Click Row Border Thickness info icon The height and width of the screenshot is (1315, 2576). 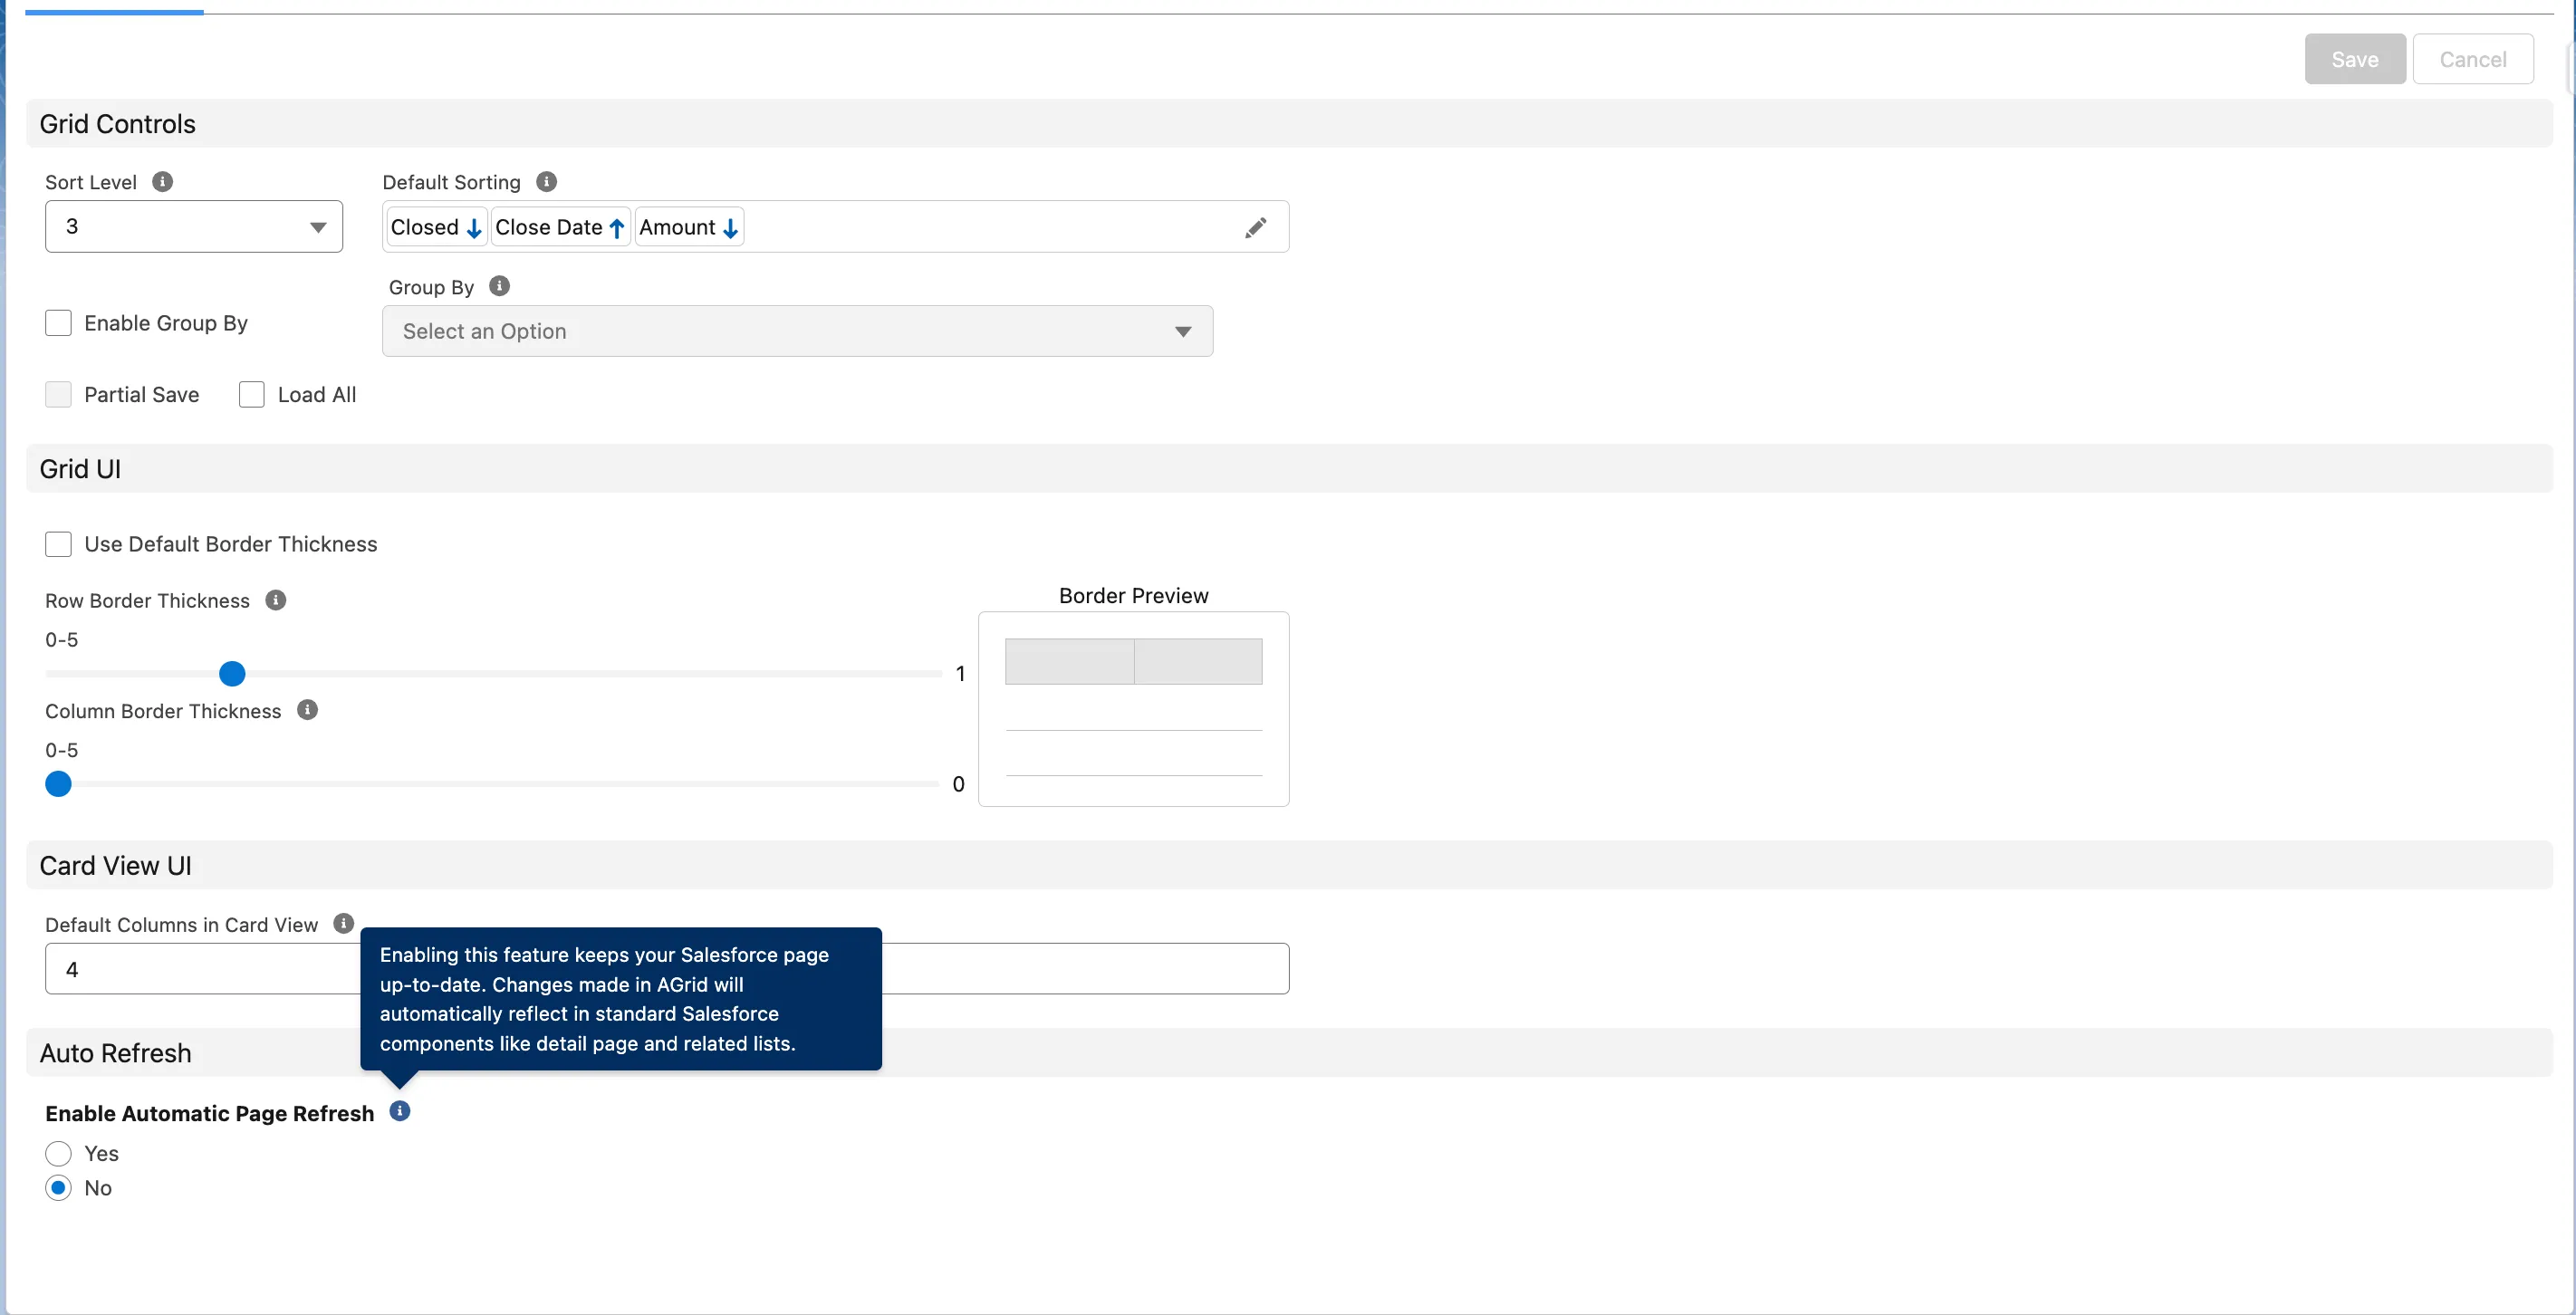click(276, 600)
